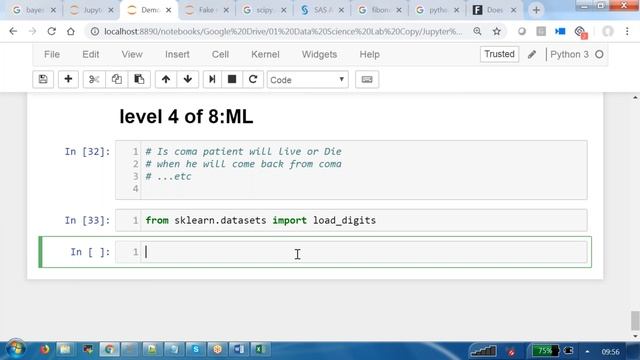The image size is (640, 360).
Task: Open the Widgets menu
Action: (320, 54)
